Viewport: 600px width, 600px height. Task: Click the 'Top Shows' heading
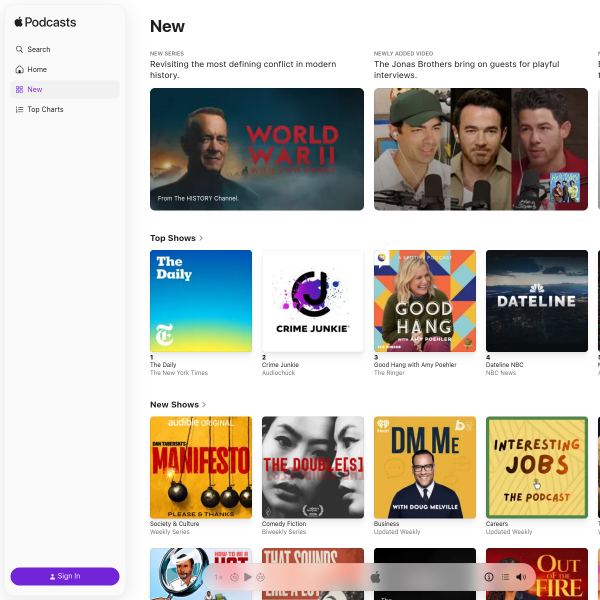pyautogui.click(x=173, y=238)
